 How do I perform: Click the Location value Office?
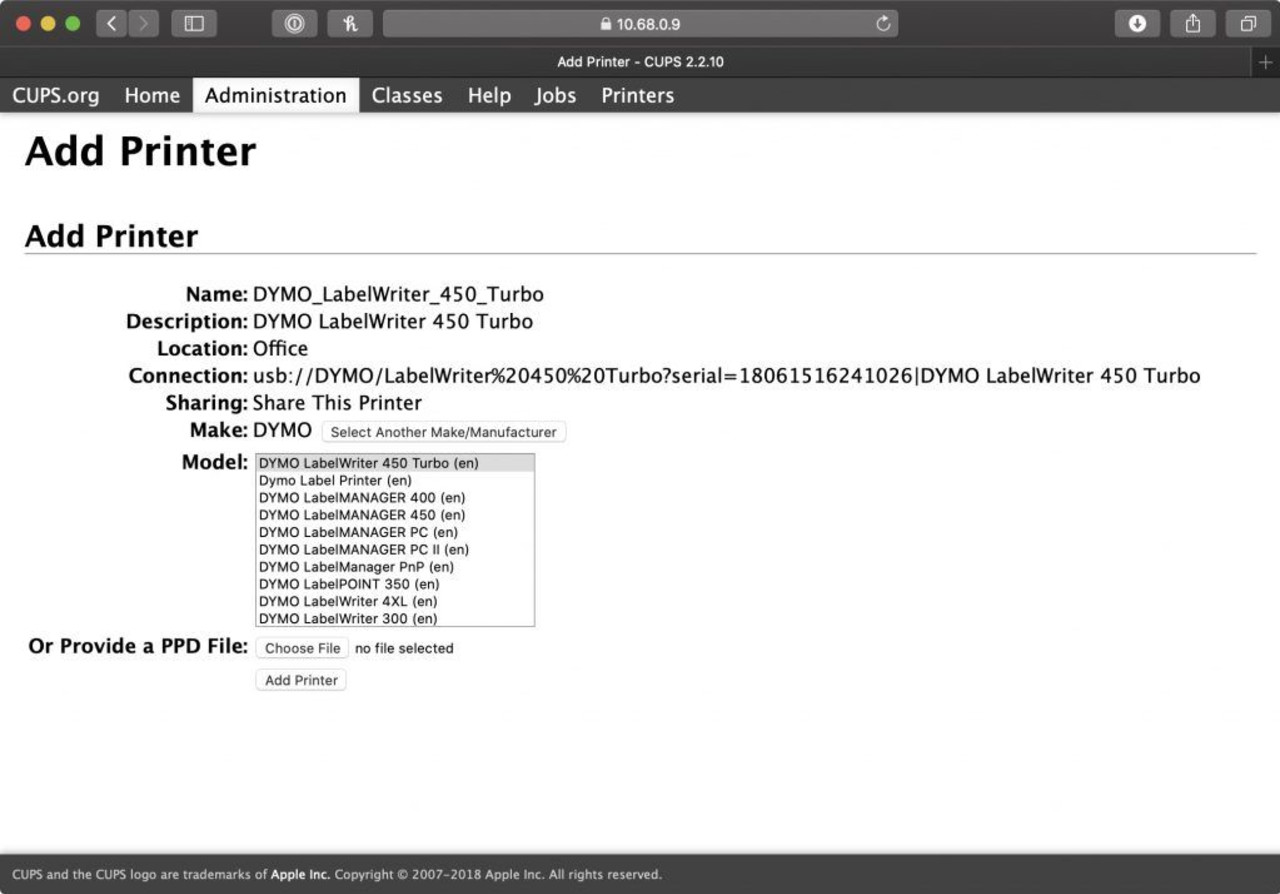pos(280,349)
